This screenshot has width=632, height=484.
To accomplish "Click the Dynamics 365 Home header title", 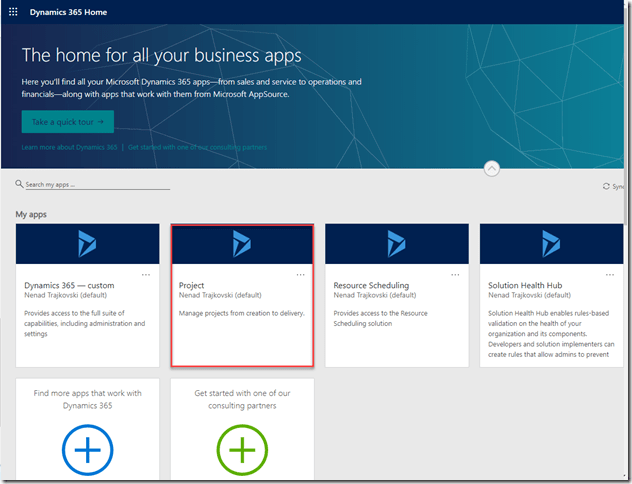I will pos(68,12).
